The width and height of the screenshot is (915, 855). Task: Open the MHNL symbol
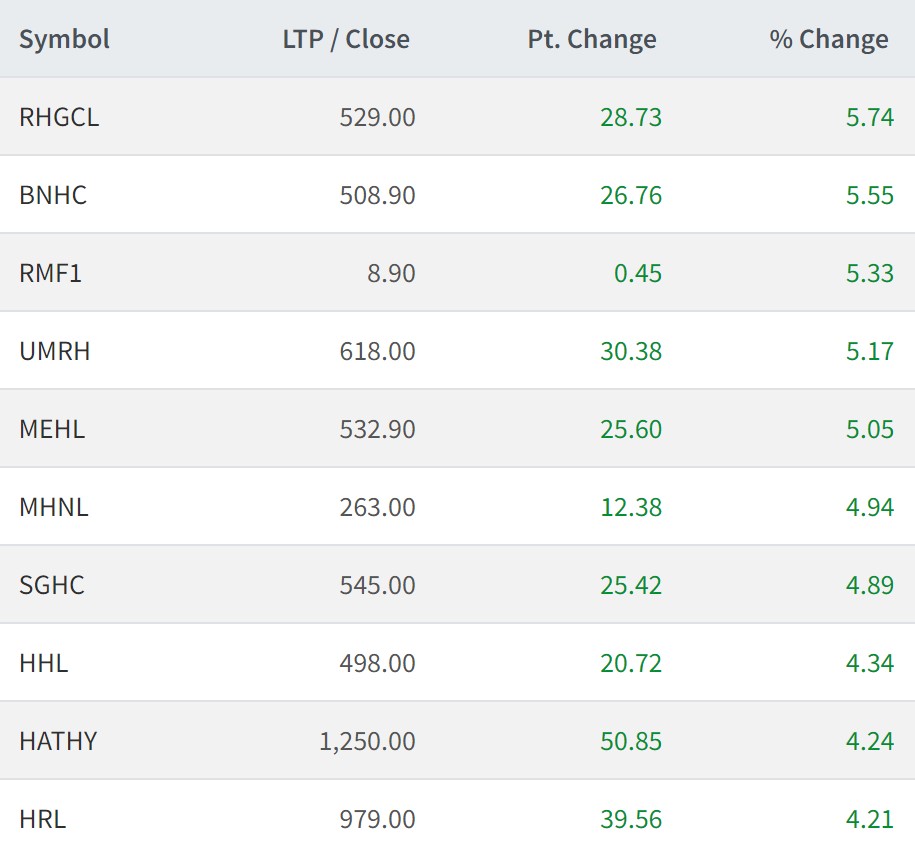54,507
